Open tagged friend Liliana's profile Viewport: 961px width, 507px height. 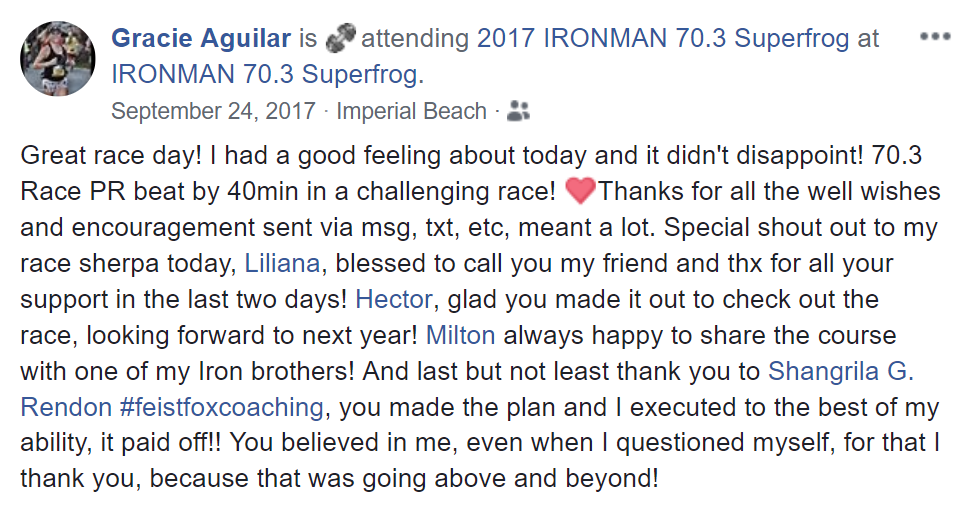tap(282, 264)
